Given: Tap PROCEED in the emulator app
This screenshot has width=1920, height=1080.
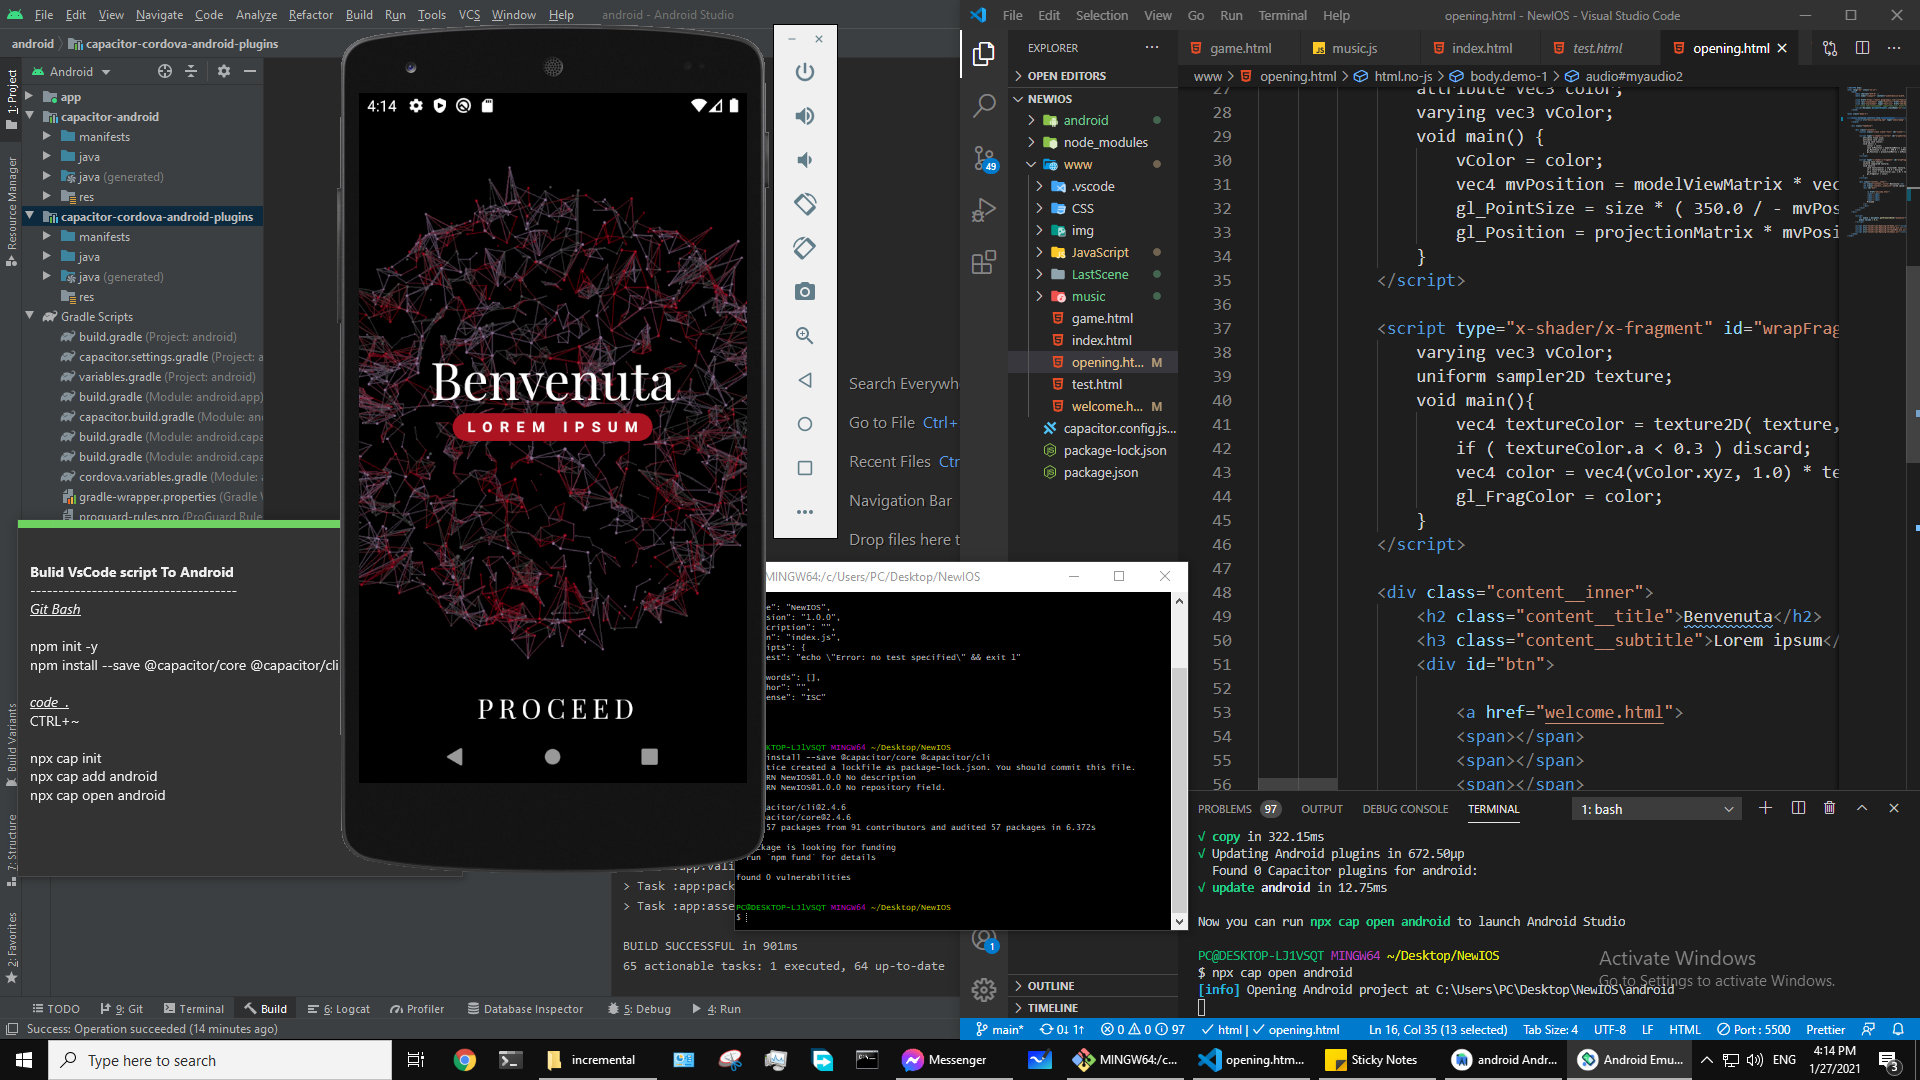Looking at the screenshot, I should point(554,709).
